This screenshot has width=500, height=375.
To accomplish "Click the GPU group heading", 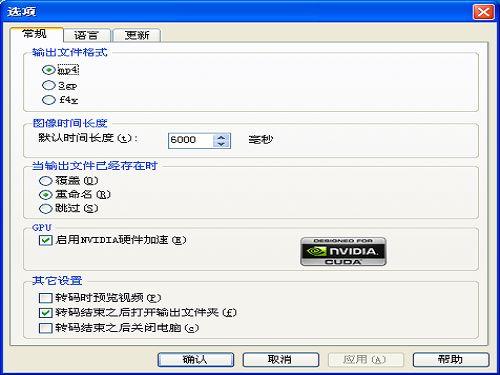I will pyautogui.click(x=42, y=228).
